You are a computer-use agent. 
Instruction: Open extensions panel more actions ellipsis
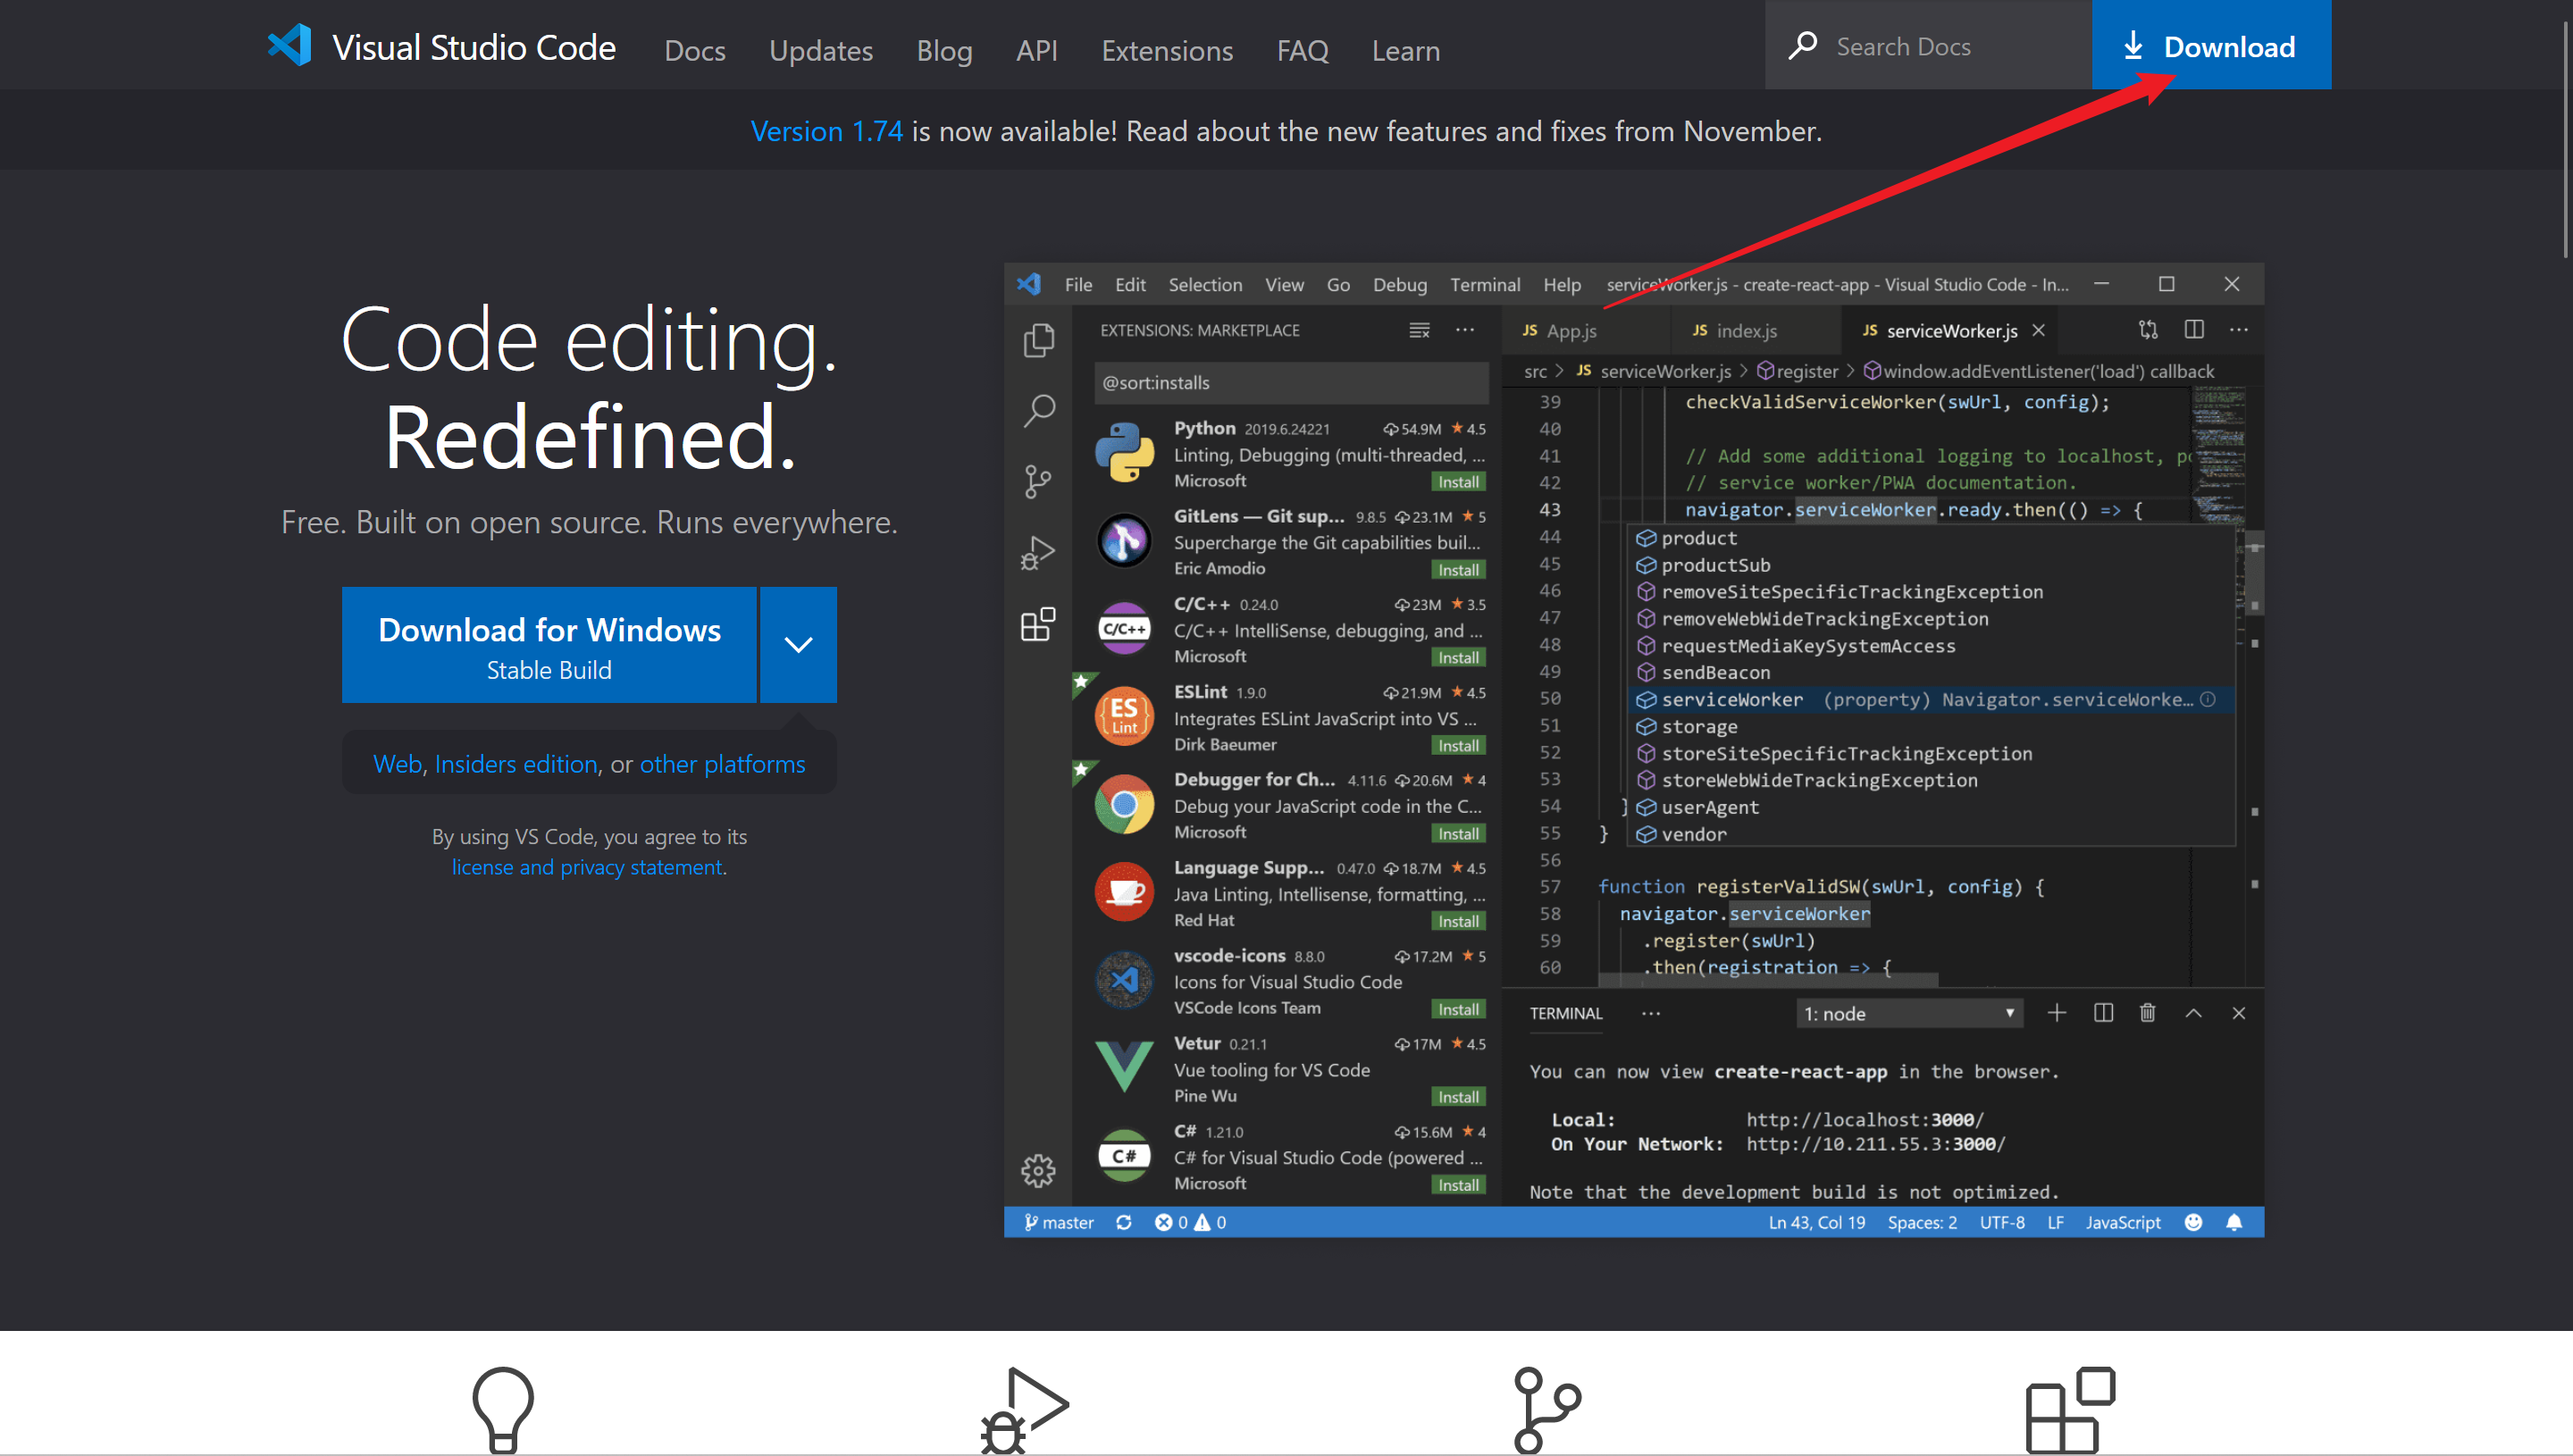click(x=1465, y=330)
